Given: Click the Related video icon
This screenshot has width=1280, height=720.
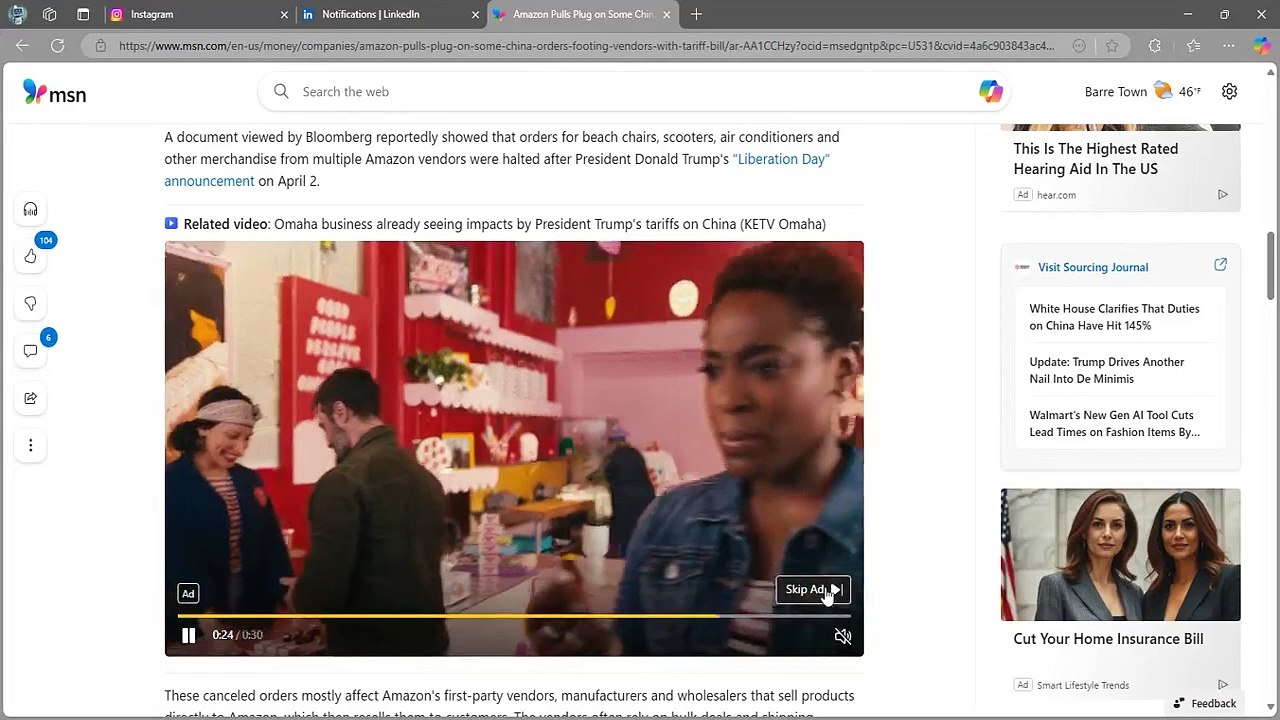Looking at the screenshot, I should point(171,224).
